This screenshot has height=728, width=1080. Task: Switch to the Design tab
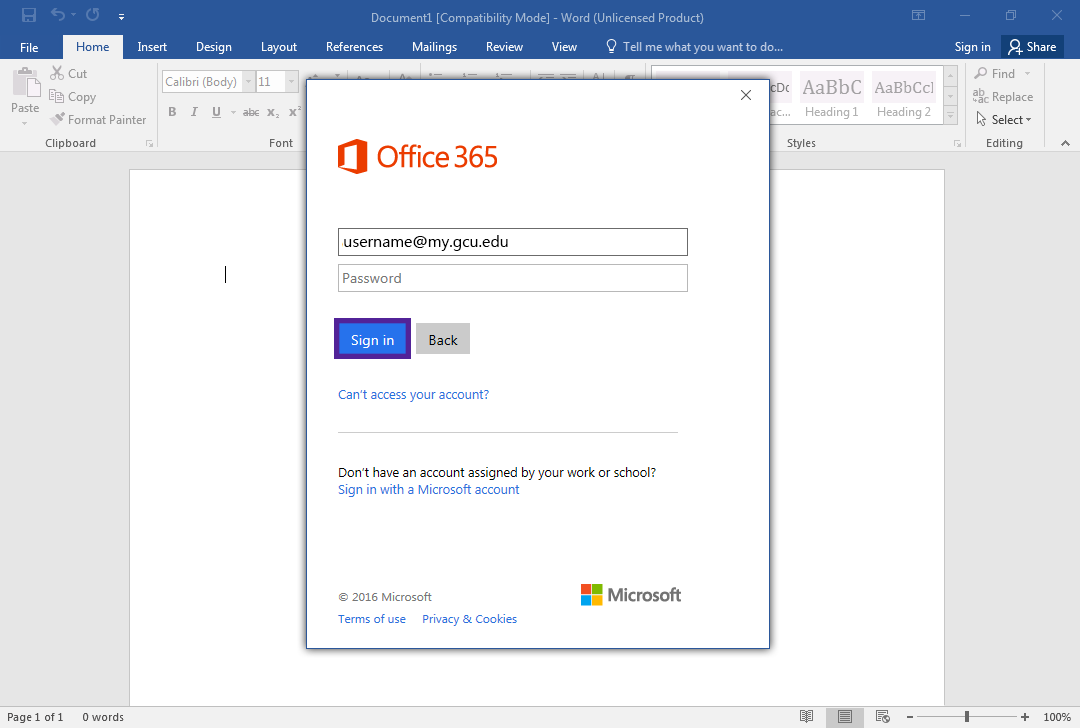click(x=214, y=47)
